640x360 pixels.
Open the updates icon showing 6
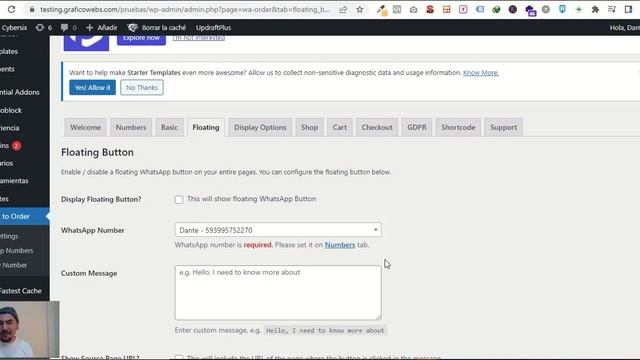click(44, 27)
